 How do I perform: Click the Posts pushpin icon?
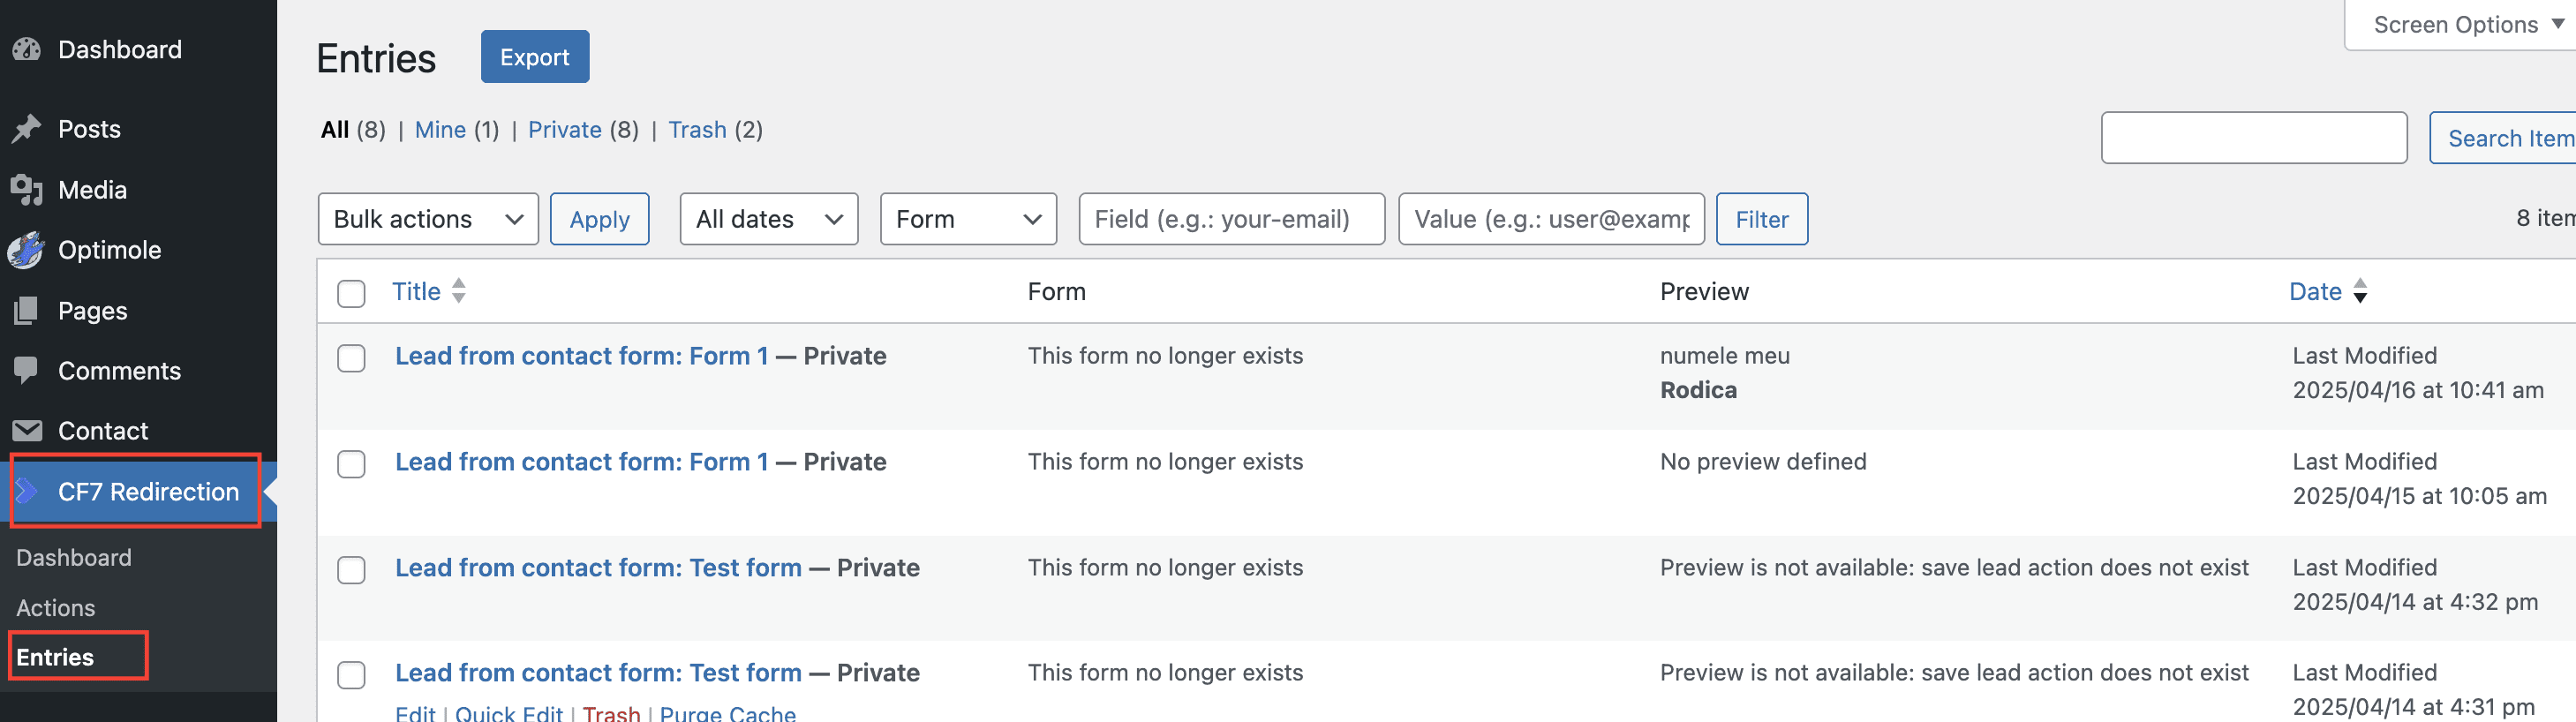click(27, 129)
